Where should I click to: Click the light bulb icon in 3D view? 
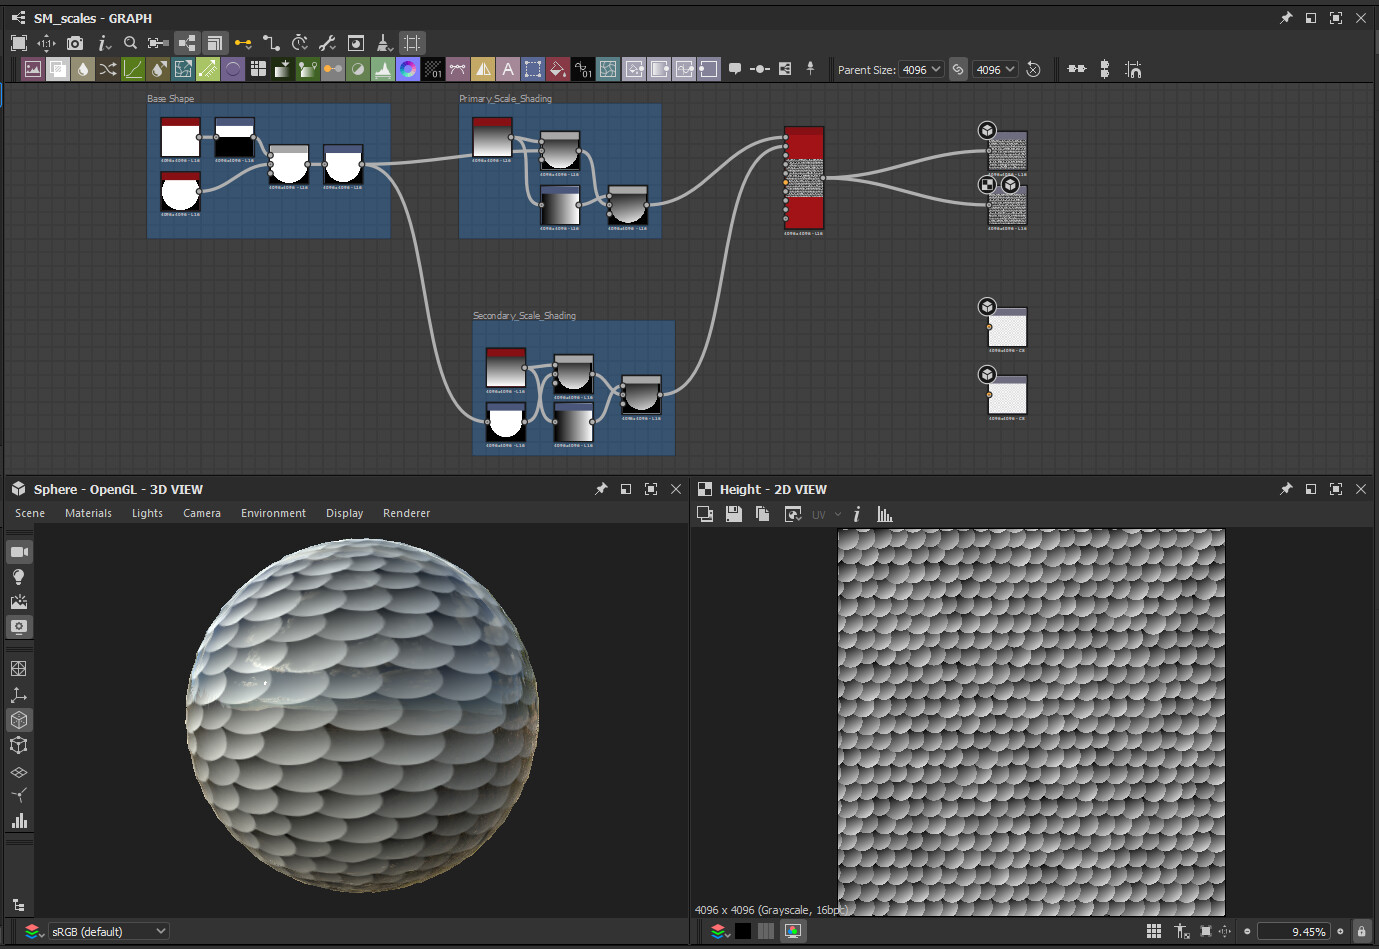pos(18,577)
